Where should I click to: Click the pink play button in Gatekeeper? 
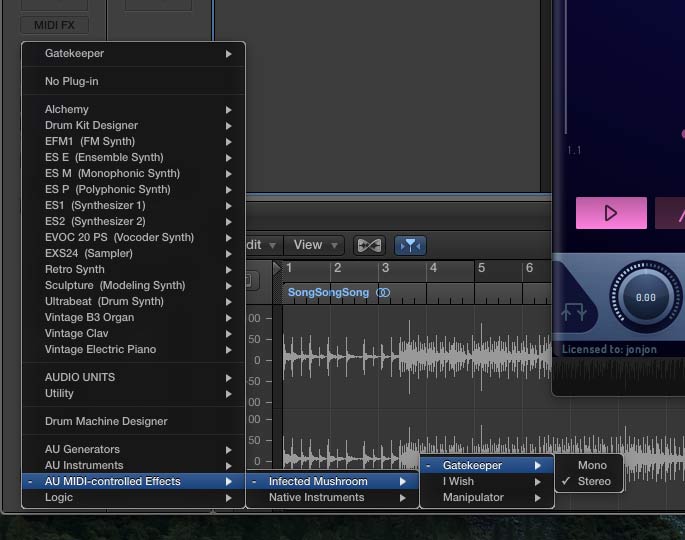tap(611, 213)
